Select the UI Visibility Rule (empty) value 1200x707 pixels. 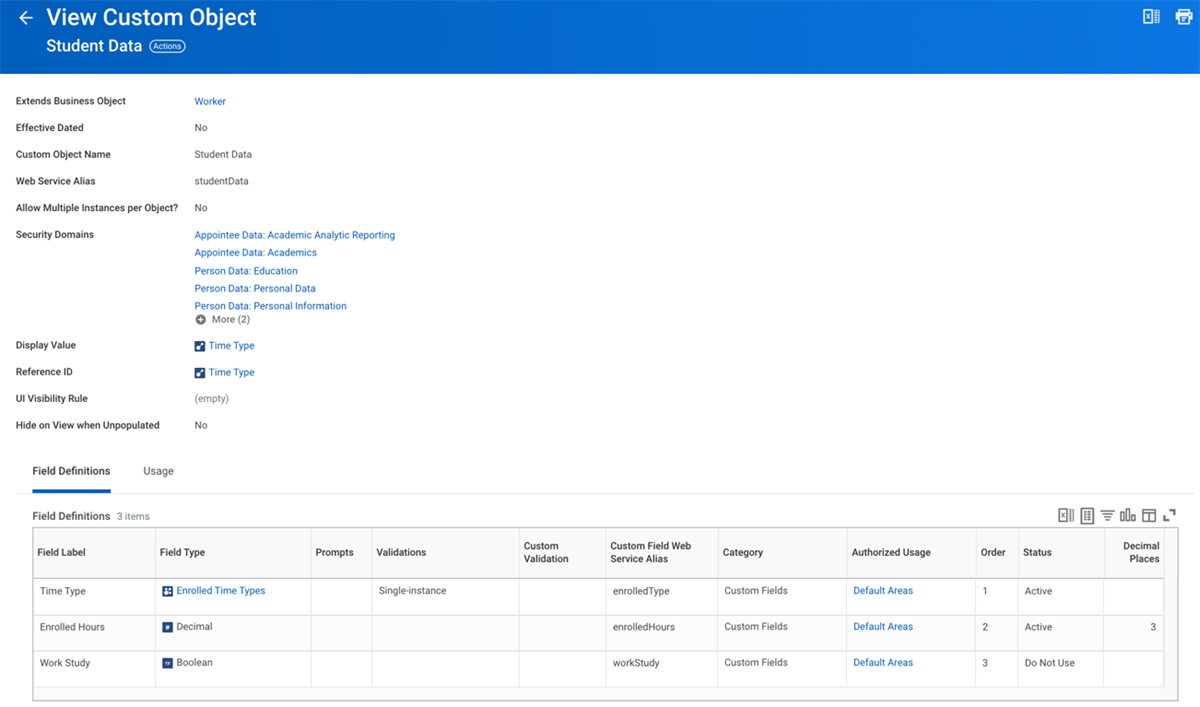click(211, 399)
